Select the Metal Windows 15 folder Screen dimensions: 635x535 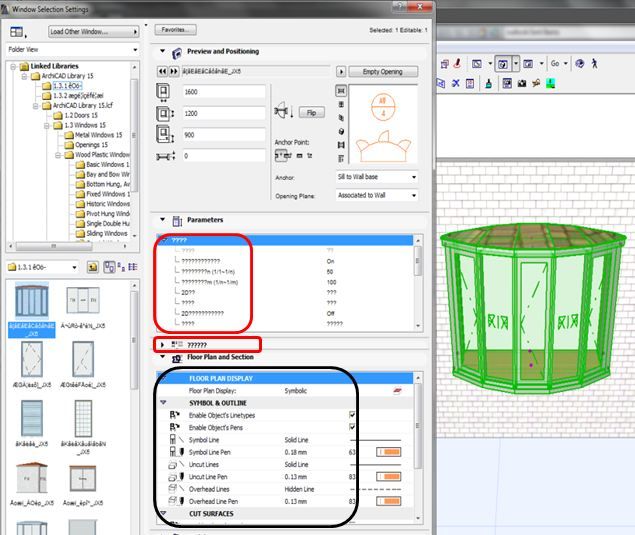point(98,135)
